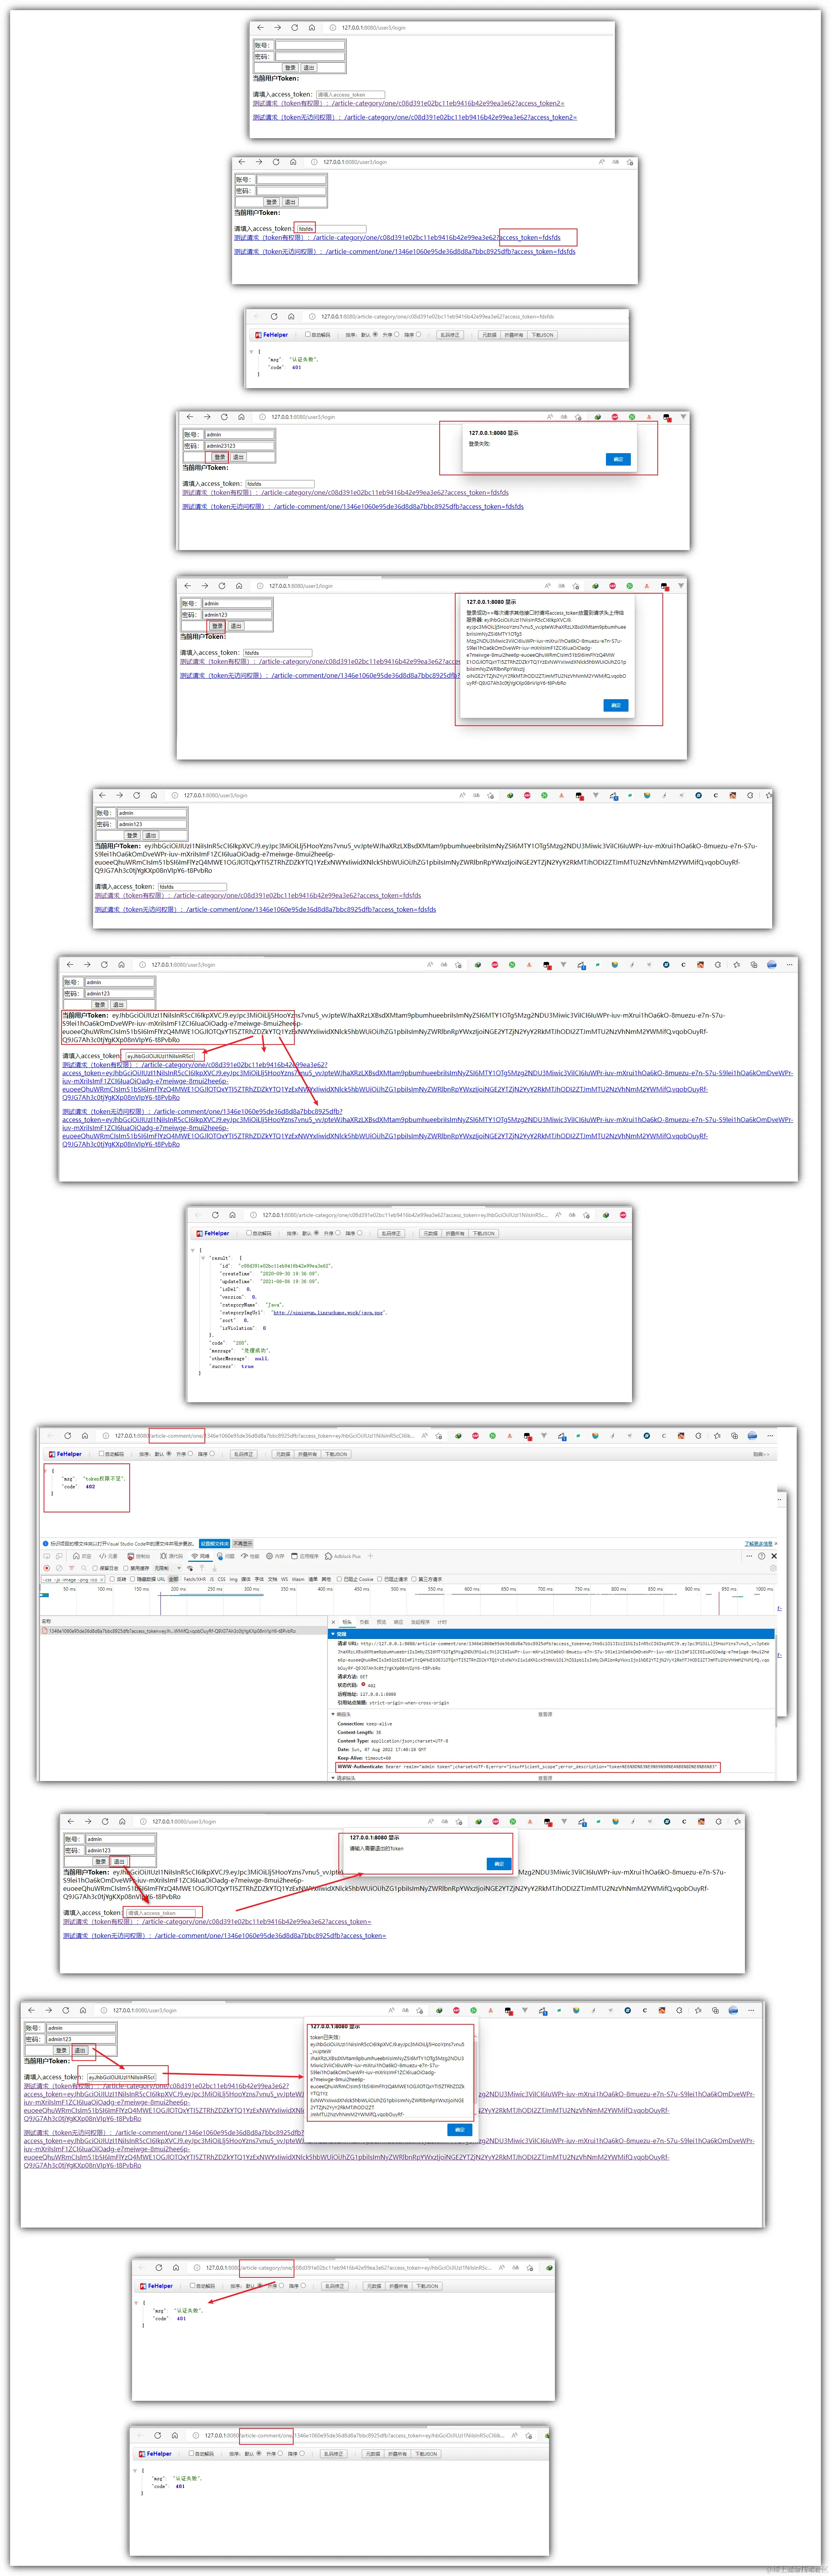
Task: Click the Fetch/XHR network filter
Action: click(x=195, y=1579)
